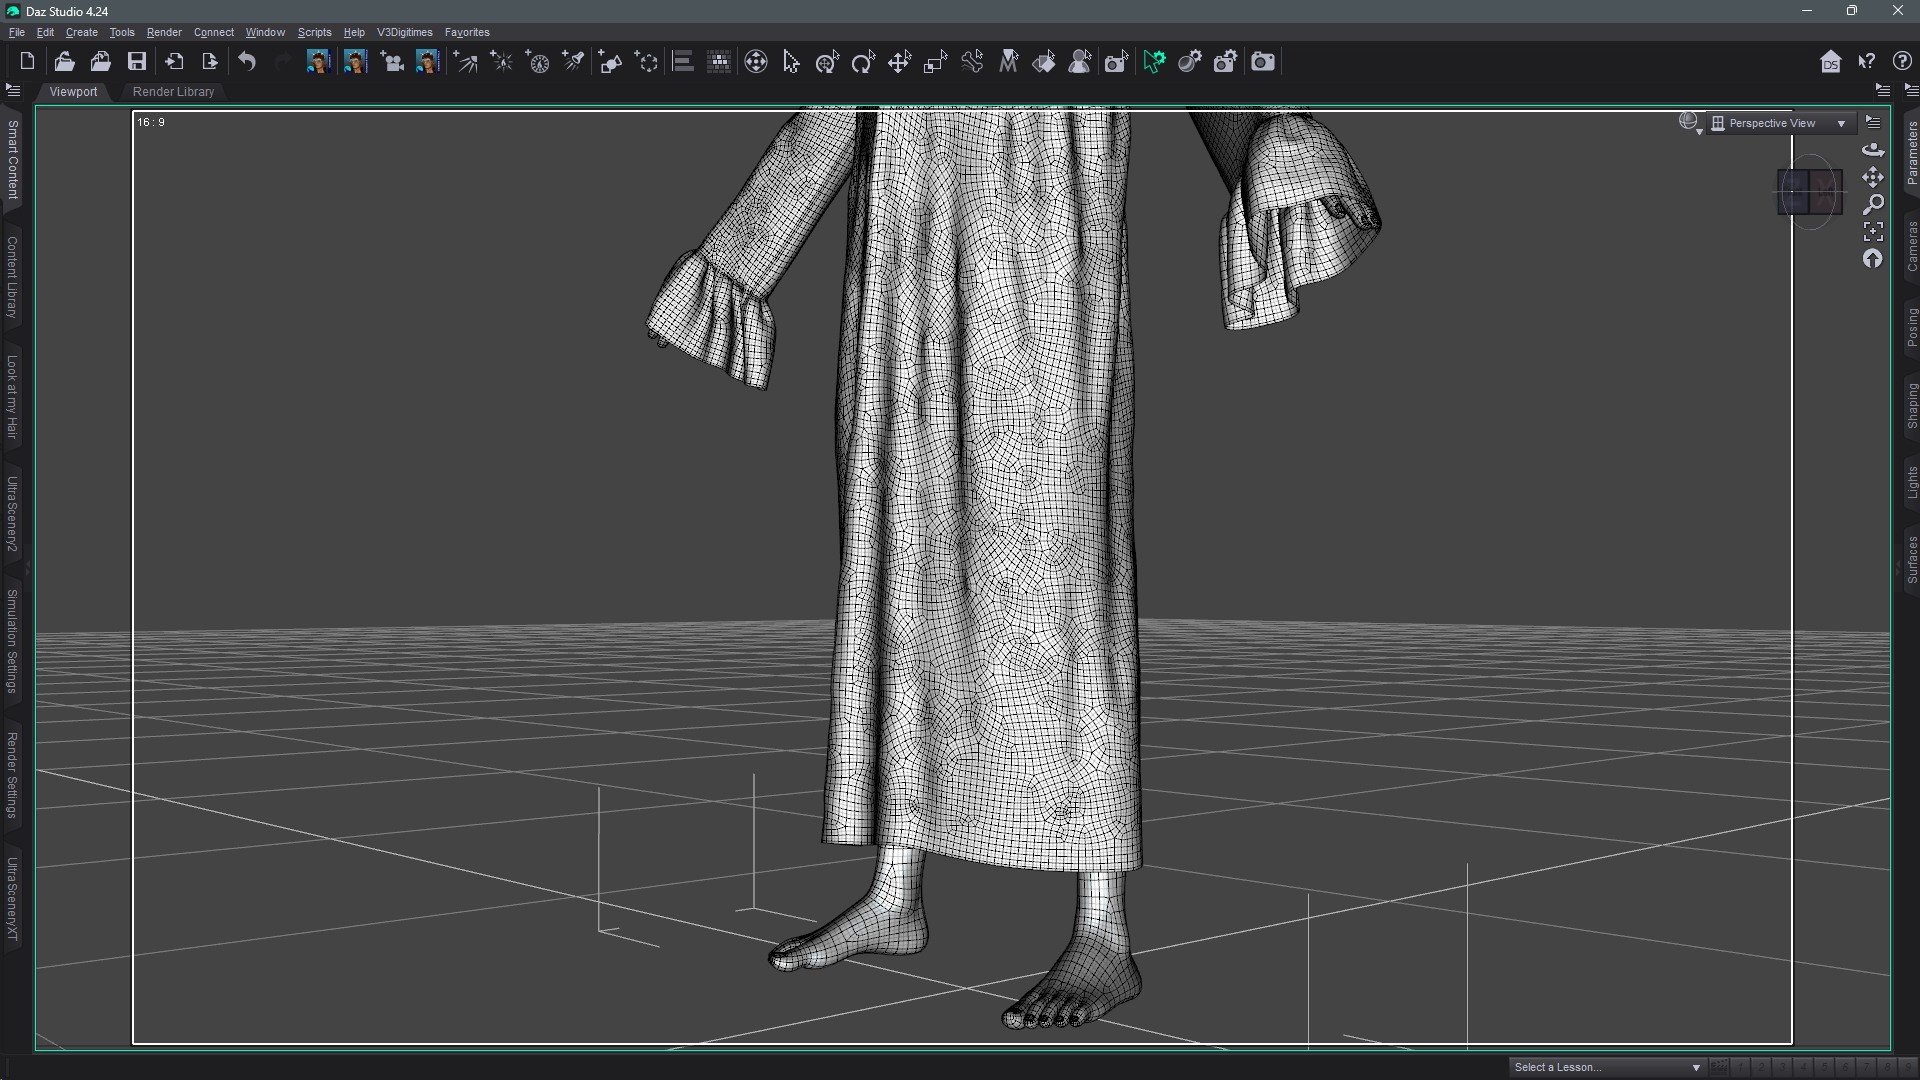
Task: Frame the selection with the viewport Frame control
Action: [1873, 232]
